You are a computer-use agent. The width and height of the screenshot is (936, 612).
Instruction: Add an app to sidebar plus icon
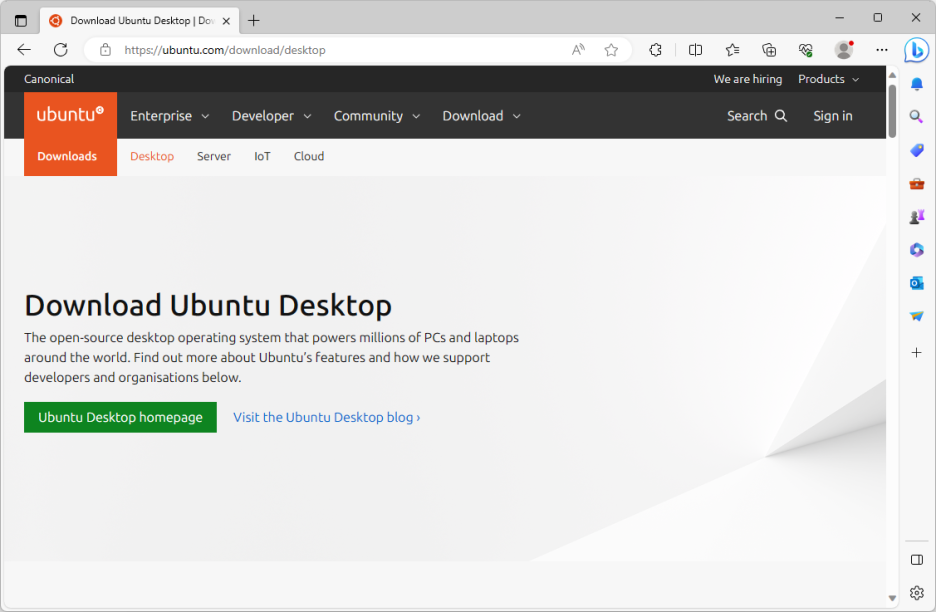click(x=917, y=352)
